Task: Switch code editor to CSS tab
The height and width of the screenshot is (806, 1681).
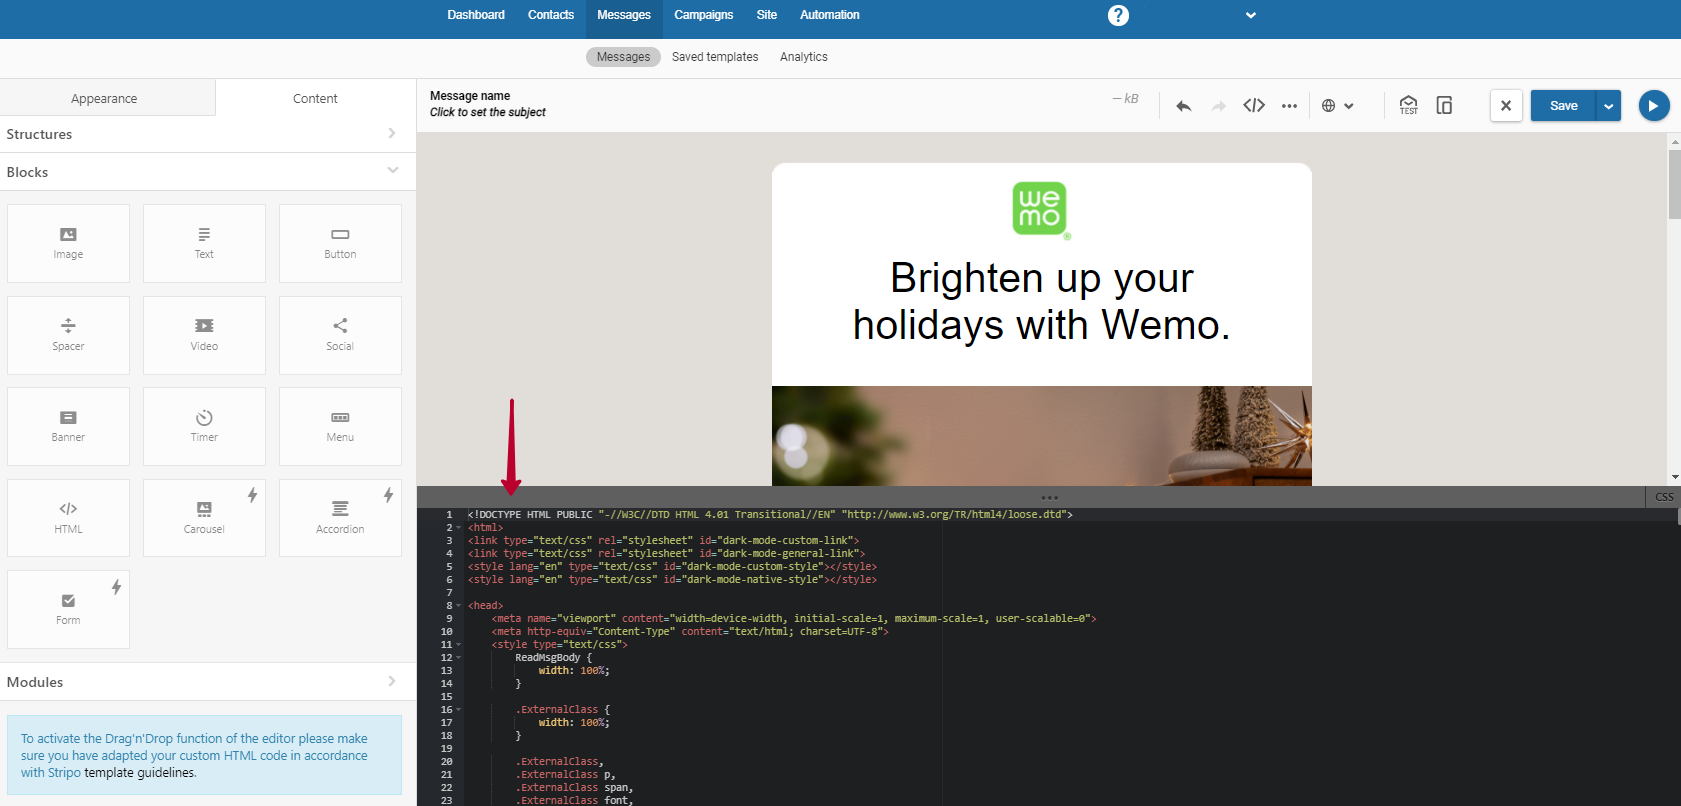Action: coord(1664,497)
